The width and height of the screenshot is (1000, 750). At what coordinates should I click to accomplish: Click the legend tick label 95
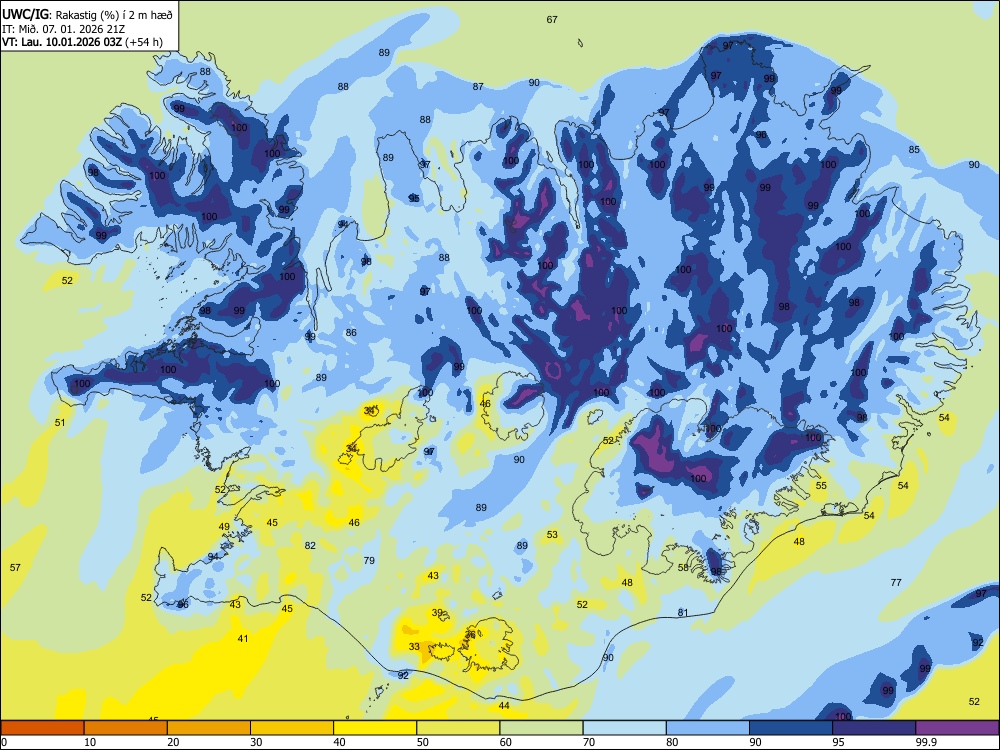pyautogui.click(x=838, y=742)
